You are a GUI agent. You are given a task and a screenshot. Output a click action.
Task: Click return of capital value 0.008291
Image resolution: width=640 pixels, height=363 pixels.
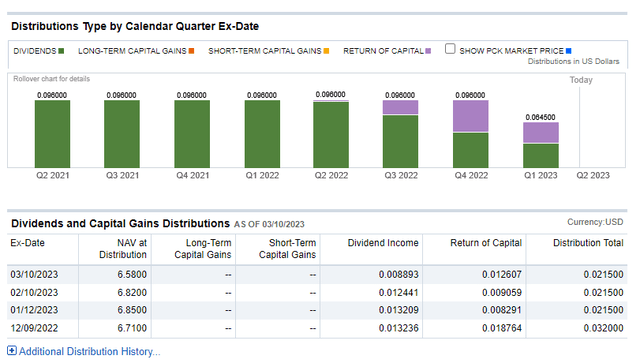coord(502,310)
